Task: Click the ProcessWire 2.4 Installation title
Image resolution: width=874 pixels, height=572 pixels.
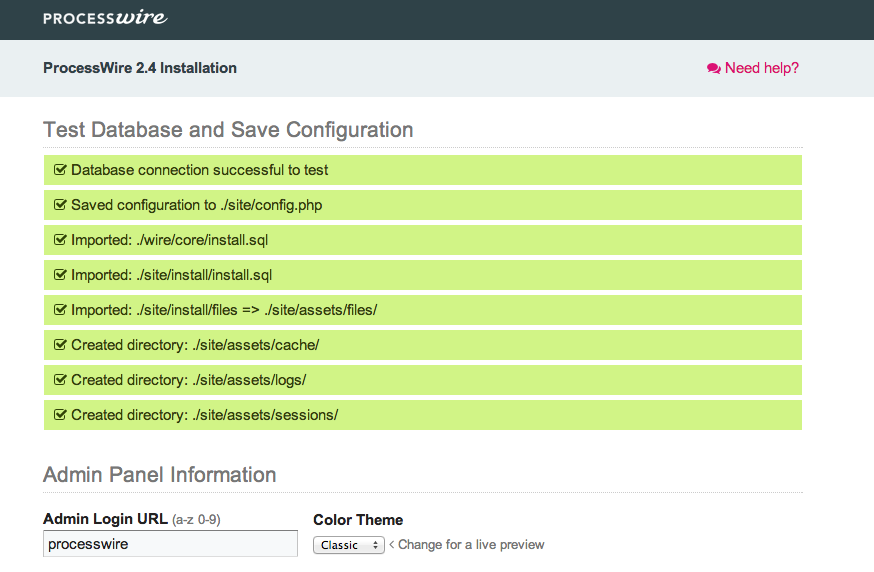Action: [140, 68]
